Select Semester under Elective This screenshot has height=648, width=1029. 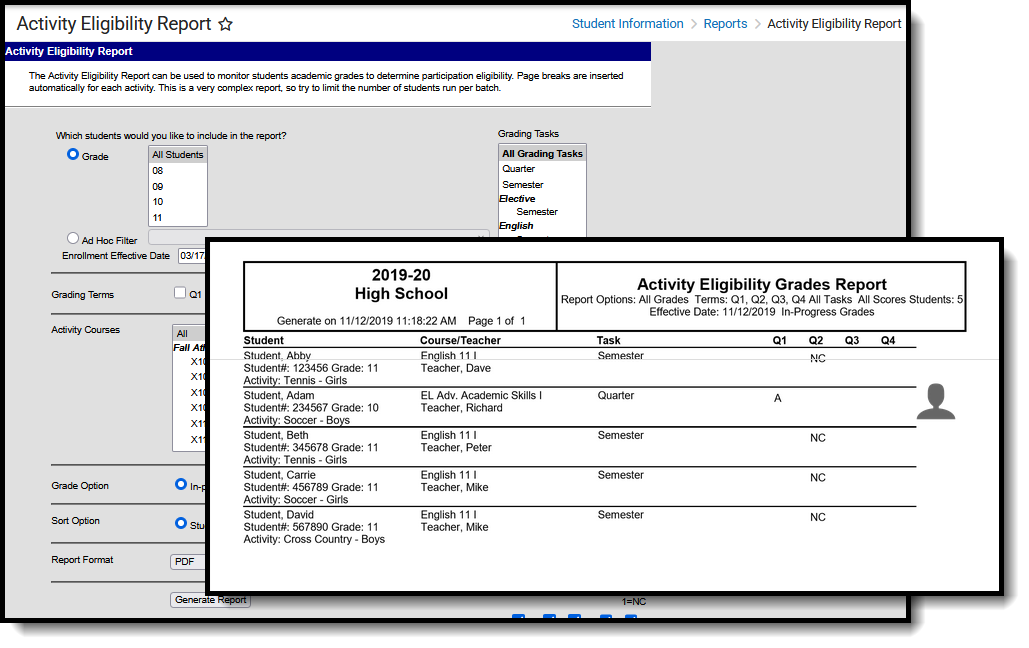pyautogui.click(x=537, y=212)
